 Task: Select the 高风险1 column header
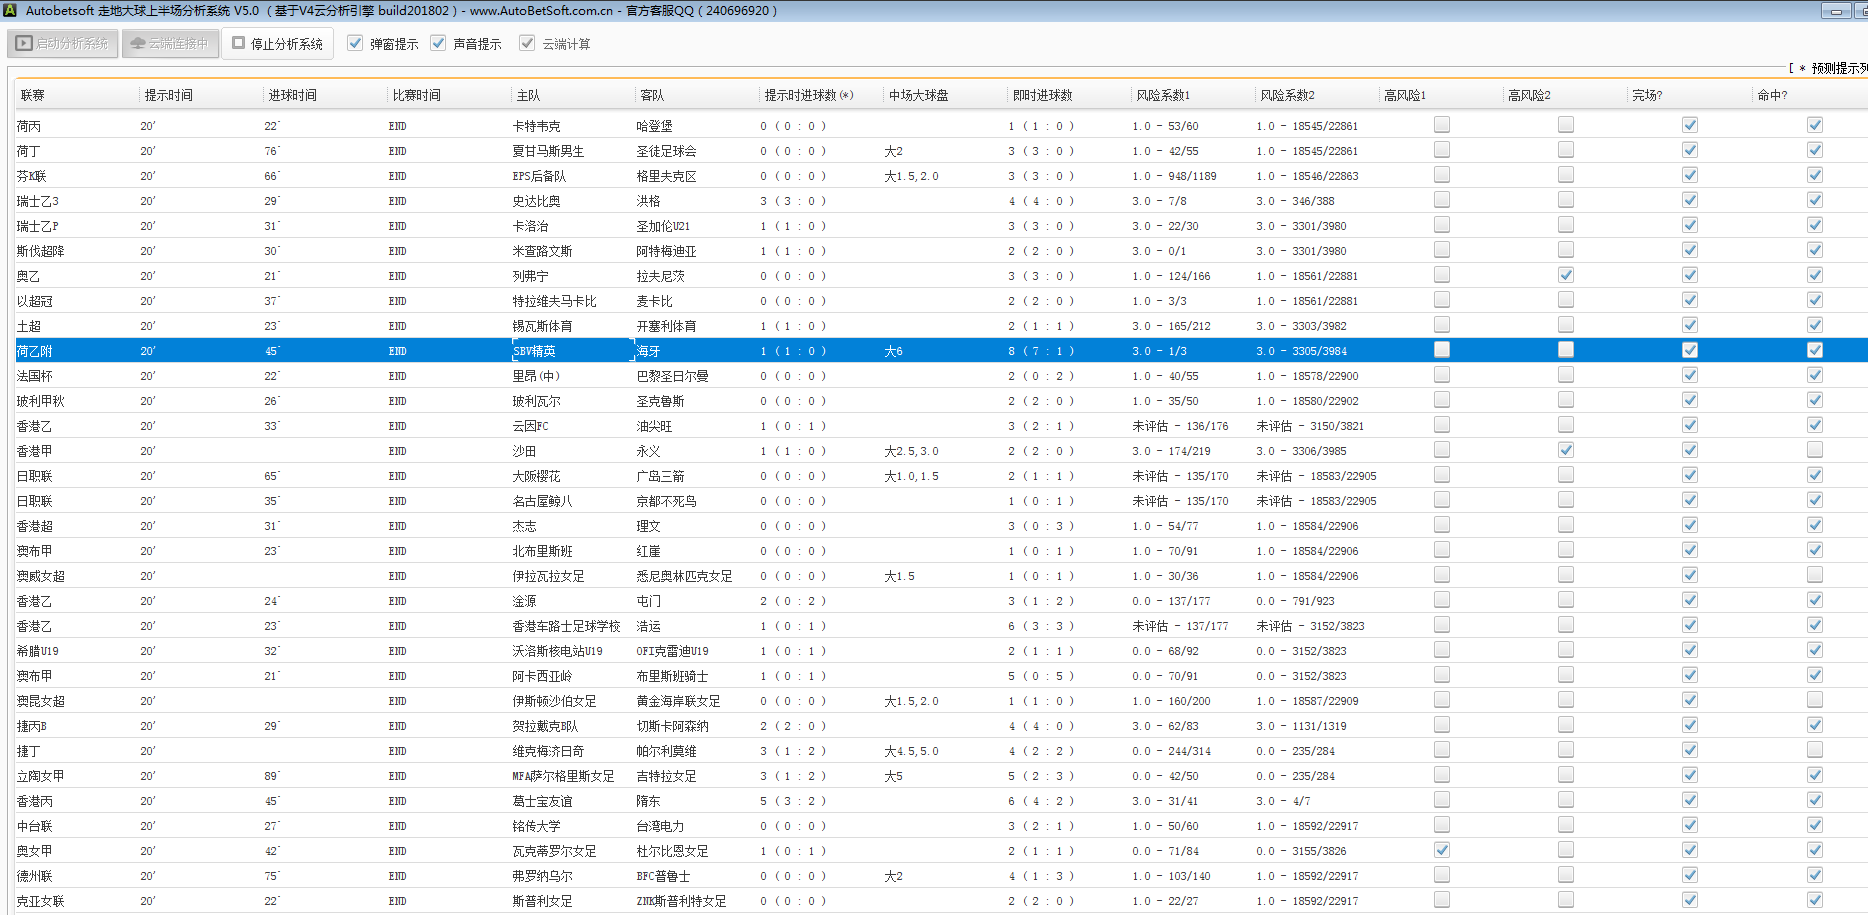pos(1405,95)
